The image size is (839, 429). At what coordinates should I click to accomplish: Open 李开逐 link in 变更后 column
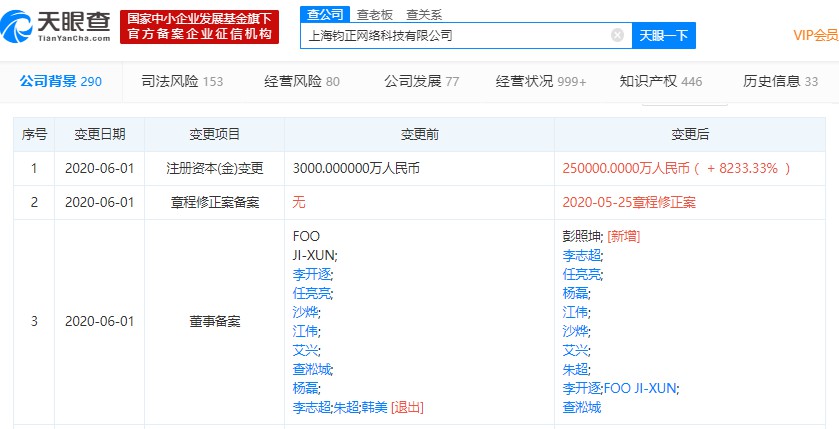[x=582, y=388]
